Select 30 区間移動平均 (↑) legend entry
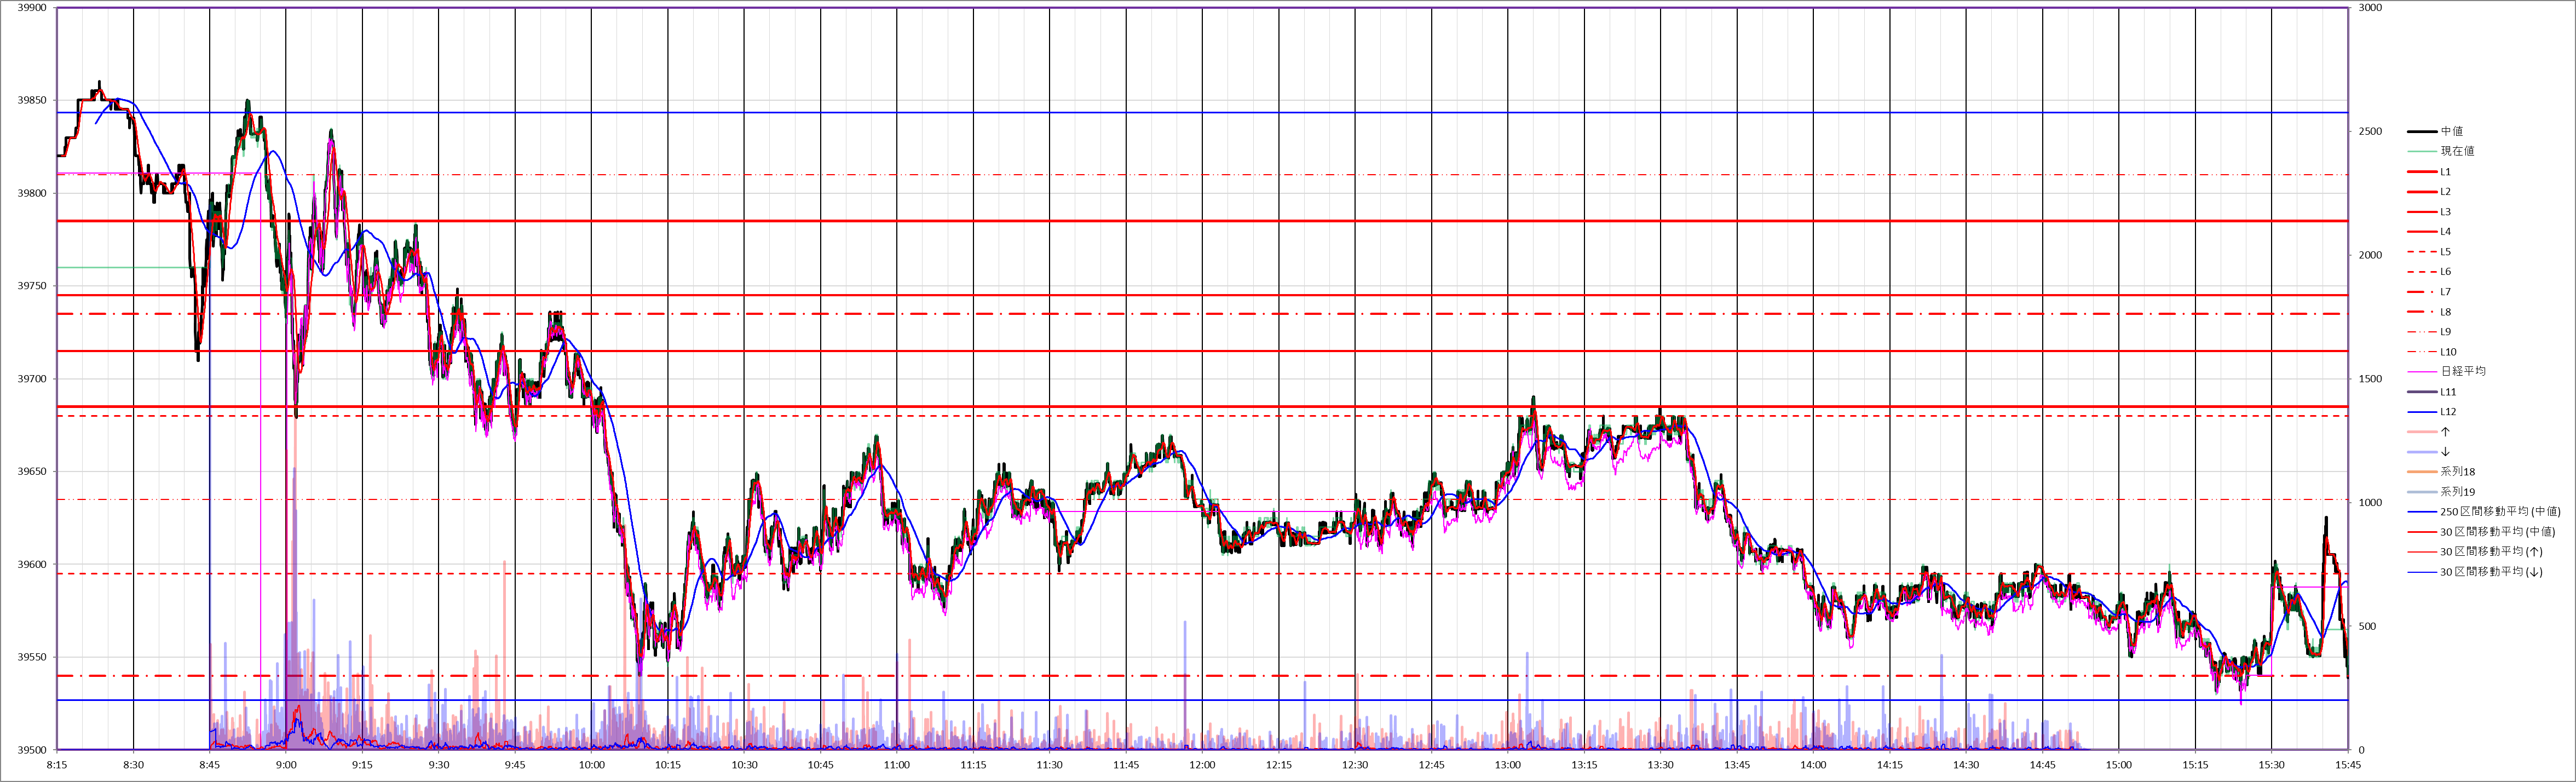 tap(2474, 551)
